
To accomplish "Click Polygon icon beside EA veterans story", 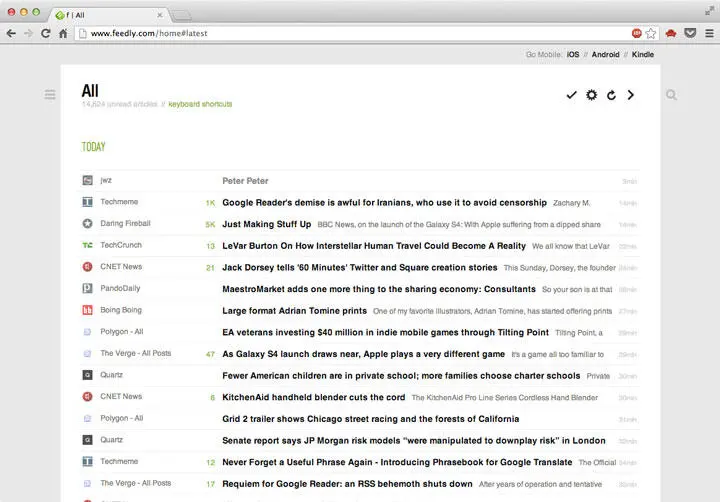I will coord(87,332).
